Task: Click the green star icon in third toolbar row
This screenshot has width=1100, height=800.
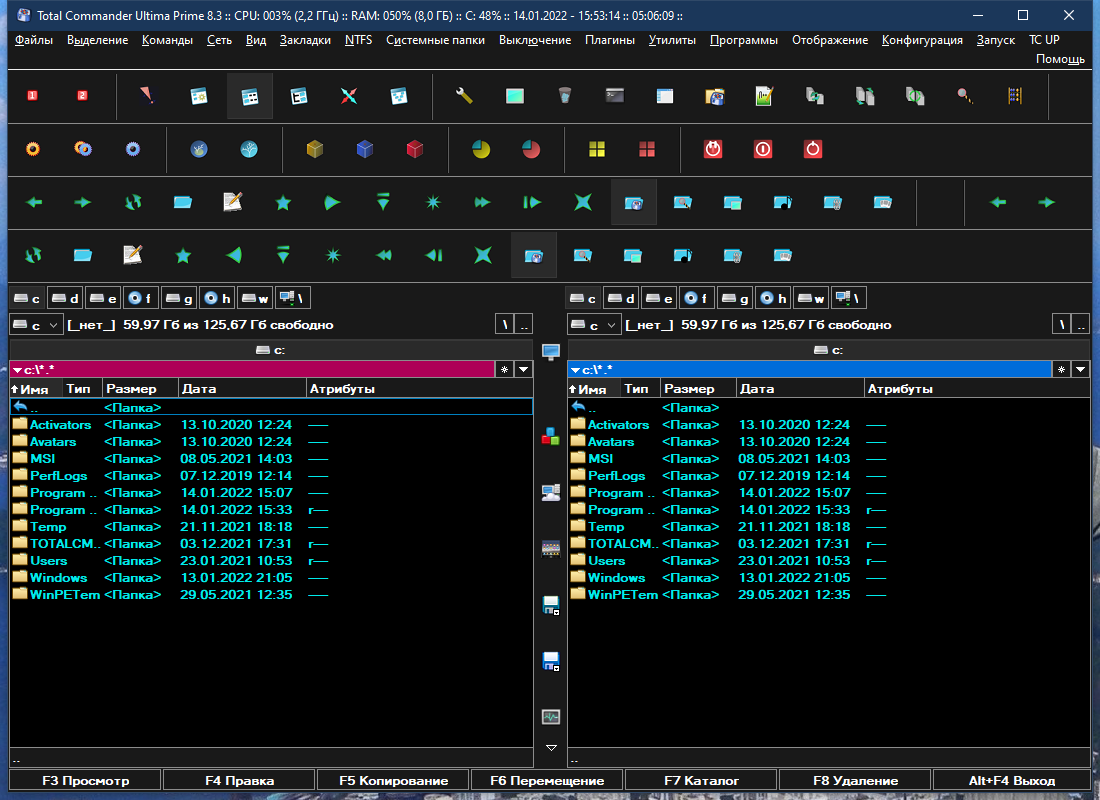Action: (x=283, y=203)
